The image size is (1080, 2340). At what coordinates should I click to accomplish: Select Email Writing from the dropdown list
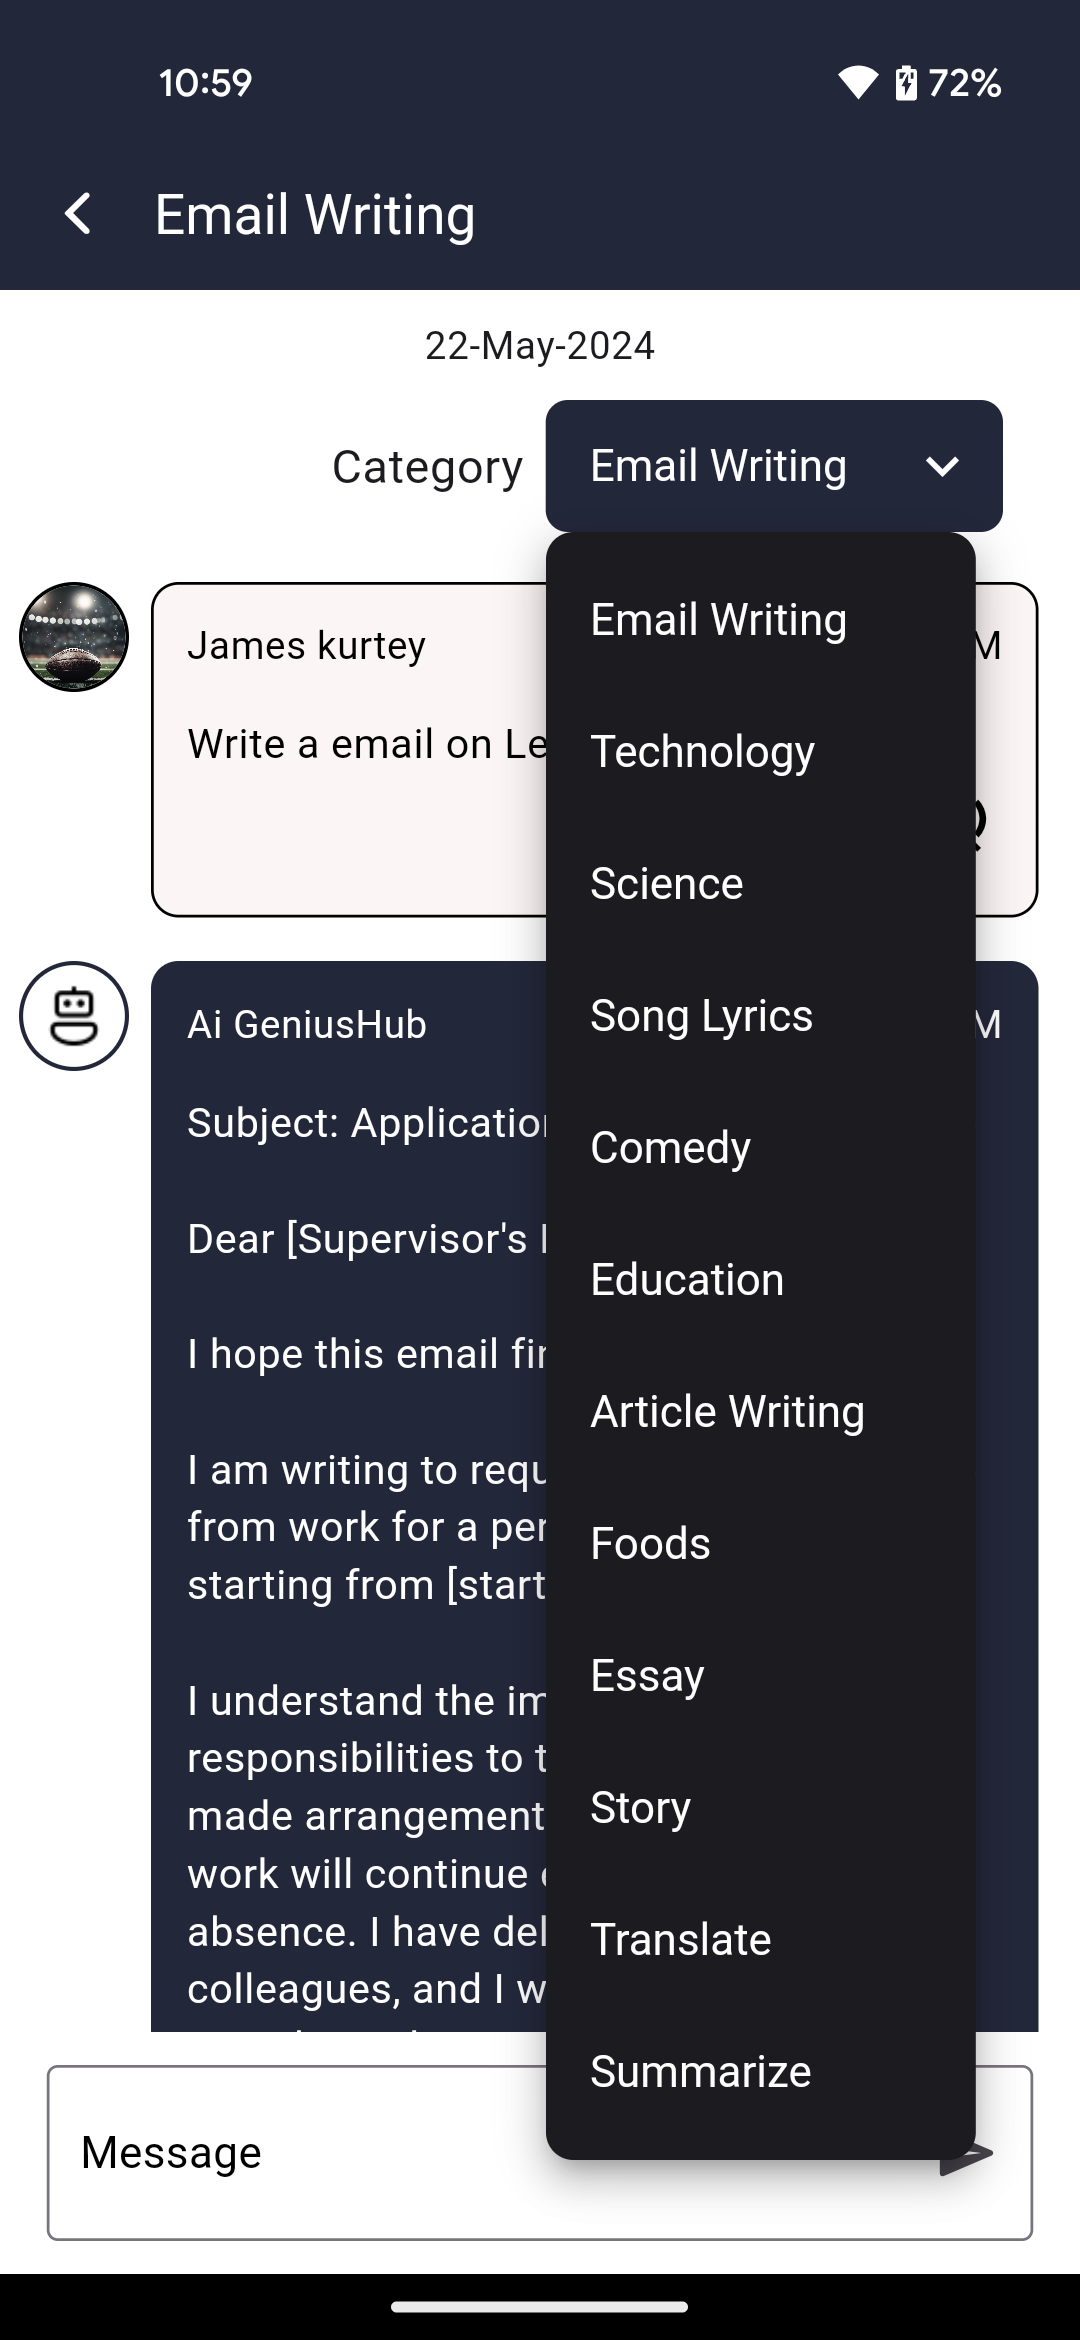(x=718, y=620)
